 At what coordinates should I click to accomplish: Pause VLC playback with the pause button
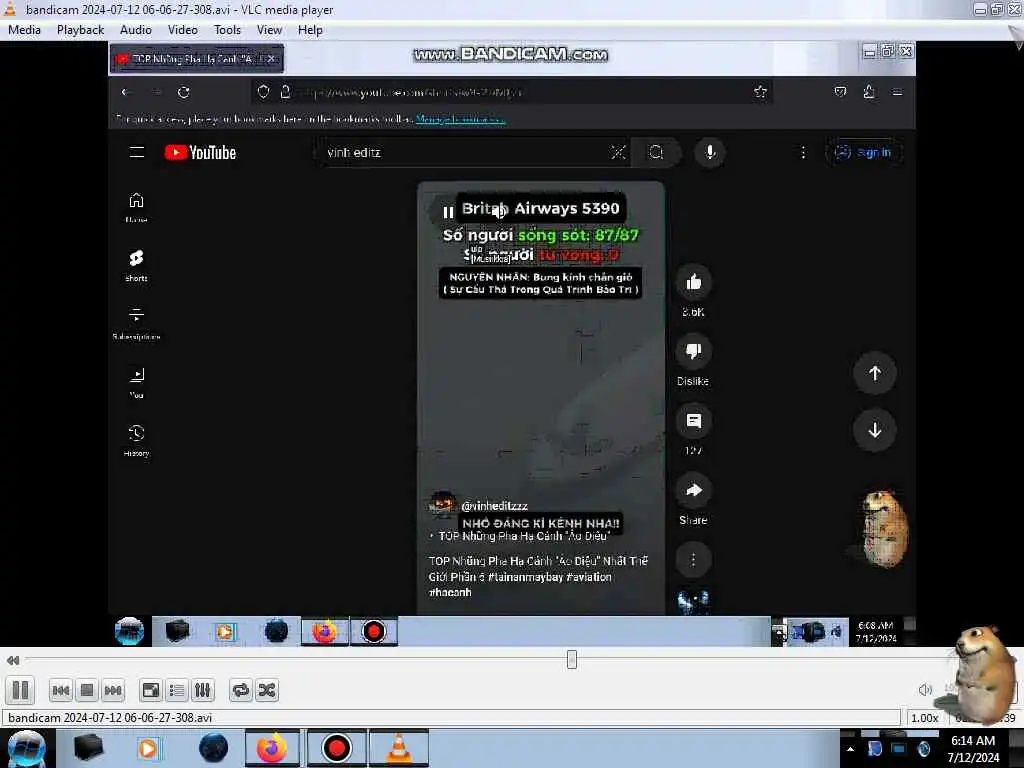(x=20, y=690)
